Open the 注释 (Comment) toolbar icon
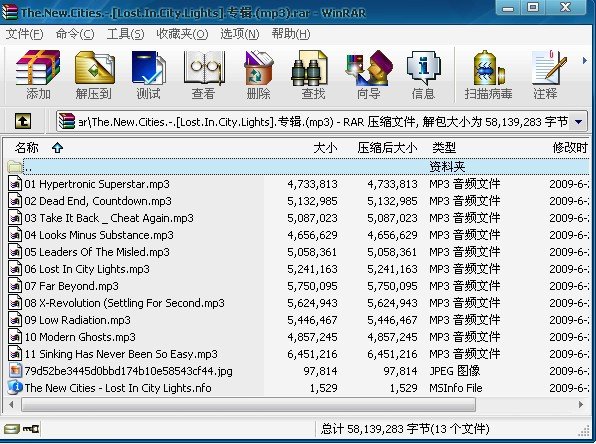The height and width of the screenshot is (444, 596). pyautogui.click(x=547, y=75)
